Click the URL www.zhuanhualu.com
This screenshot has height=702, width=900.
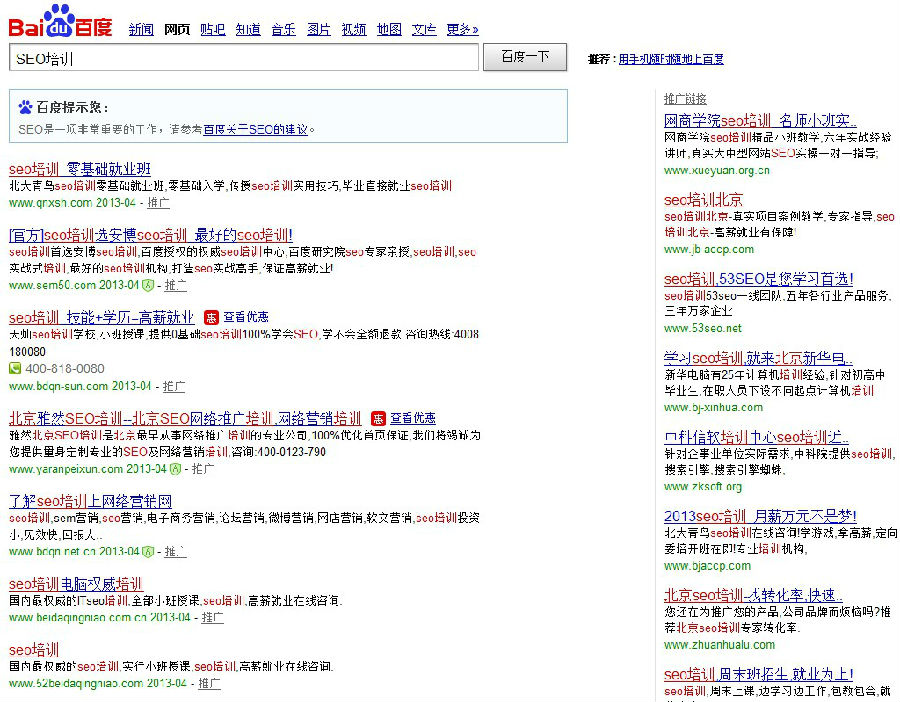point(720,645)
